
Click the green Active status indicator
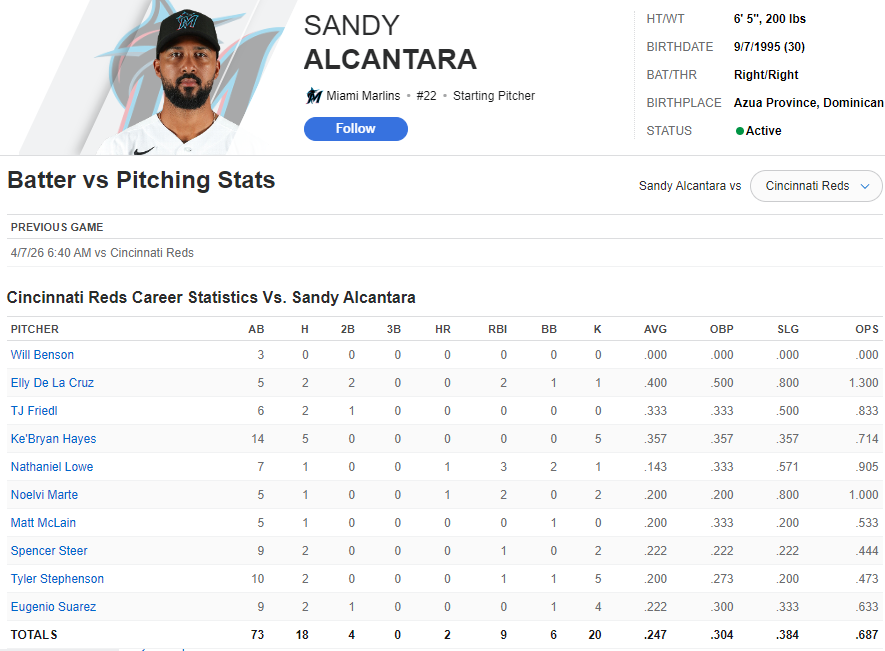pos(740,131)
